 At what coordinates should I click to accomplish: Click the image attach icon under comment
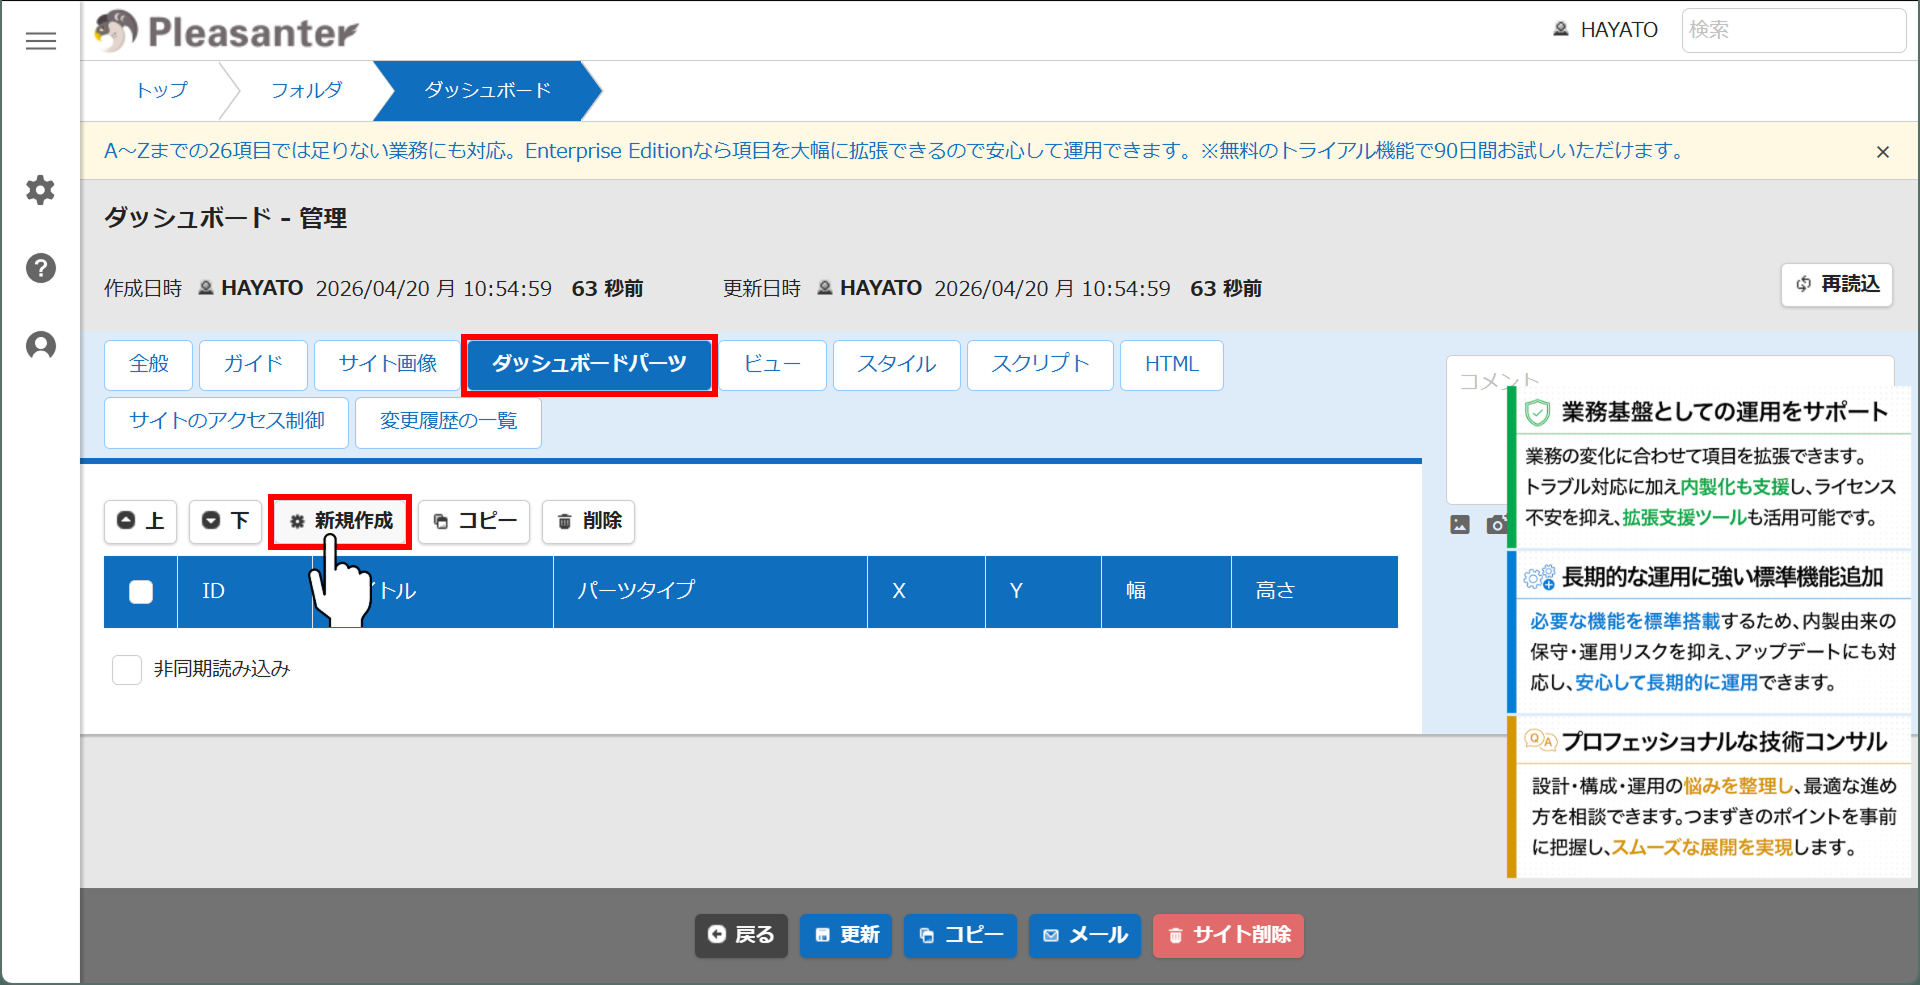(1460, 525)
